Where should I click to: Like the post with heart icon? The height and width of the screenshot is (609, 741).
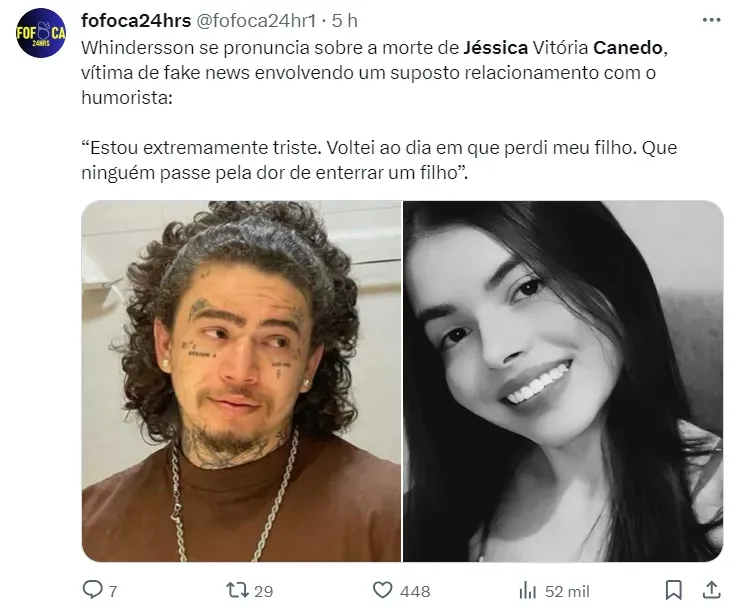382,590
